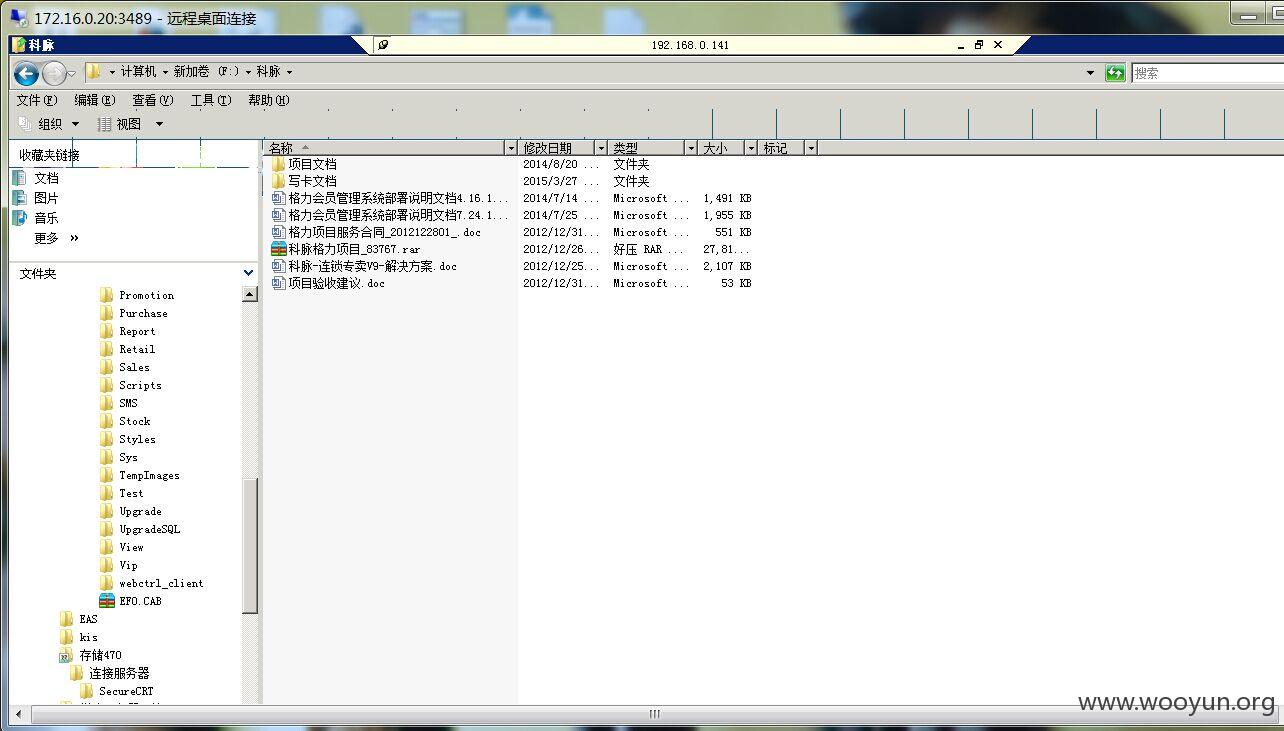Open the 工具(T) menu

(x=211, y=100)
